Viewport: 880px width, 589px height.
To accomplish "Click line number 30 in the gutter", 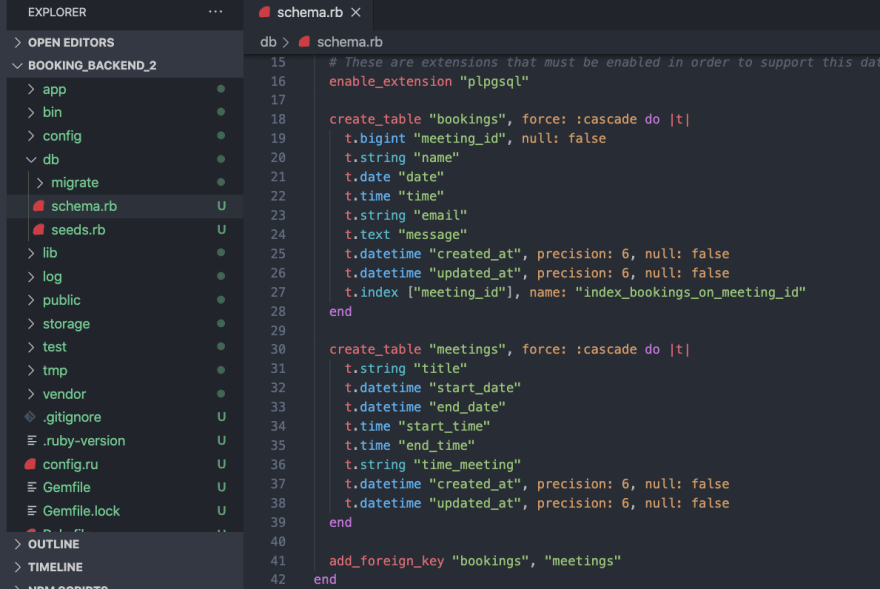I will pyautogui.click(x=278, y=349).
